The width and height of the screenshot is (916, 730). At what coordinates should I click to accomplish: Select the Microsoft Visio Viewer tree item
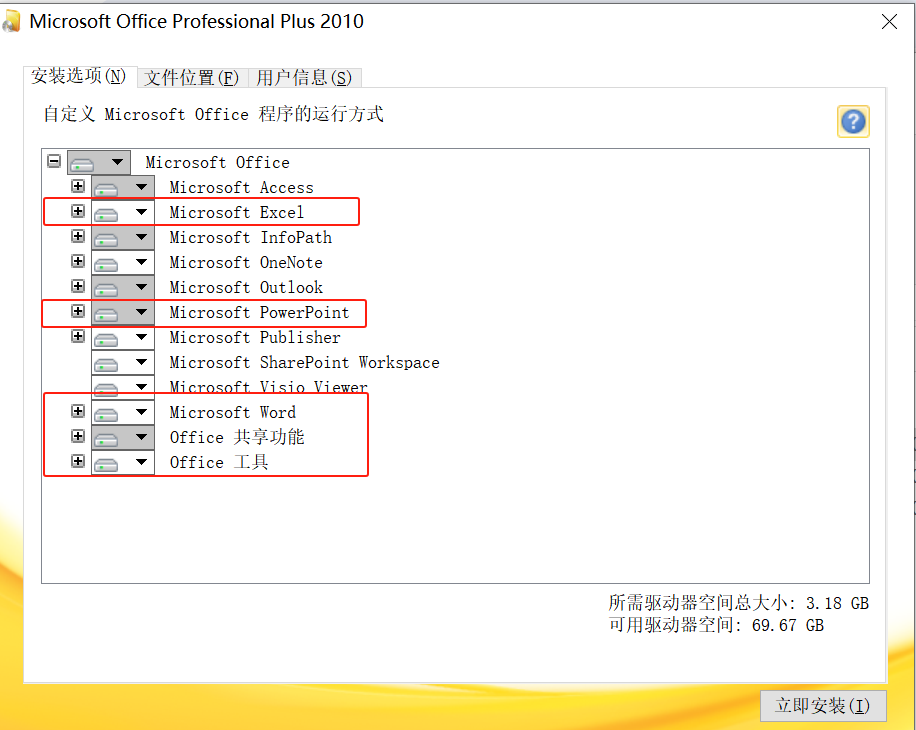[x=268, y=387]
